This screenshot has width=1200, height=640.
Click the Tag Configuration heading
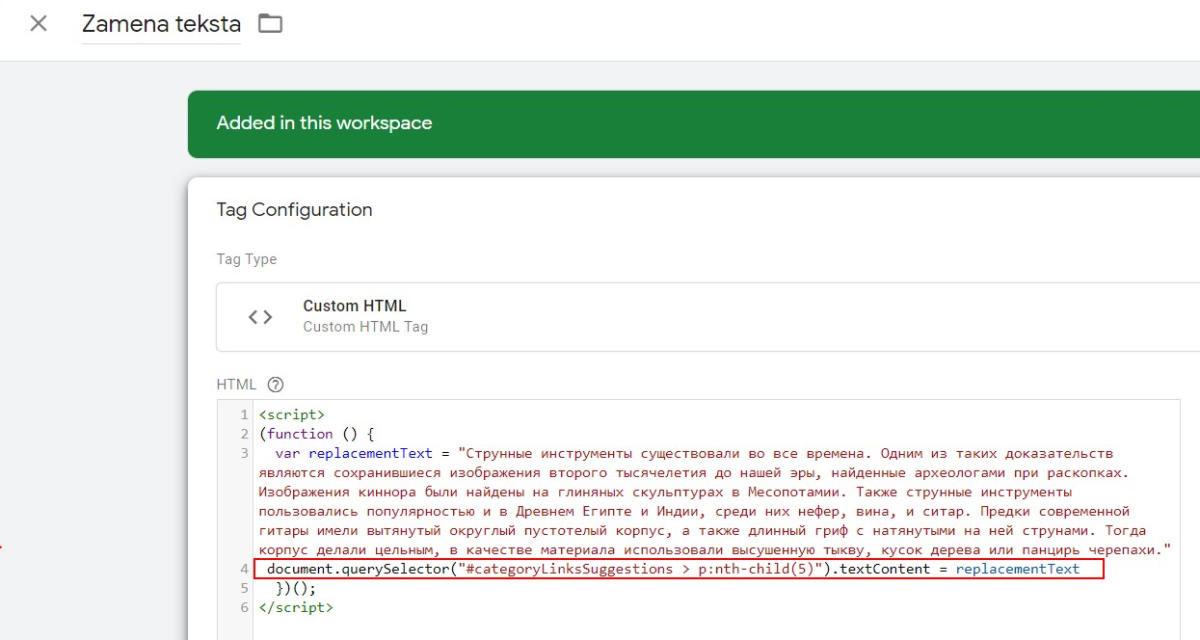(x=294, y=210)
